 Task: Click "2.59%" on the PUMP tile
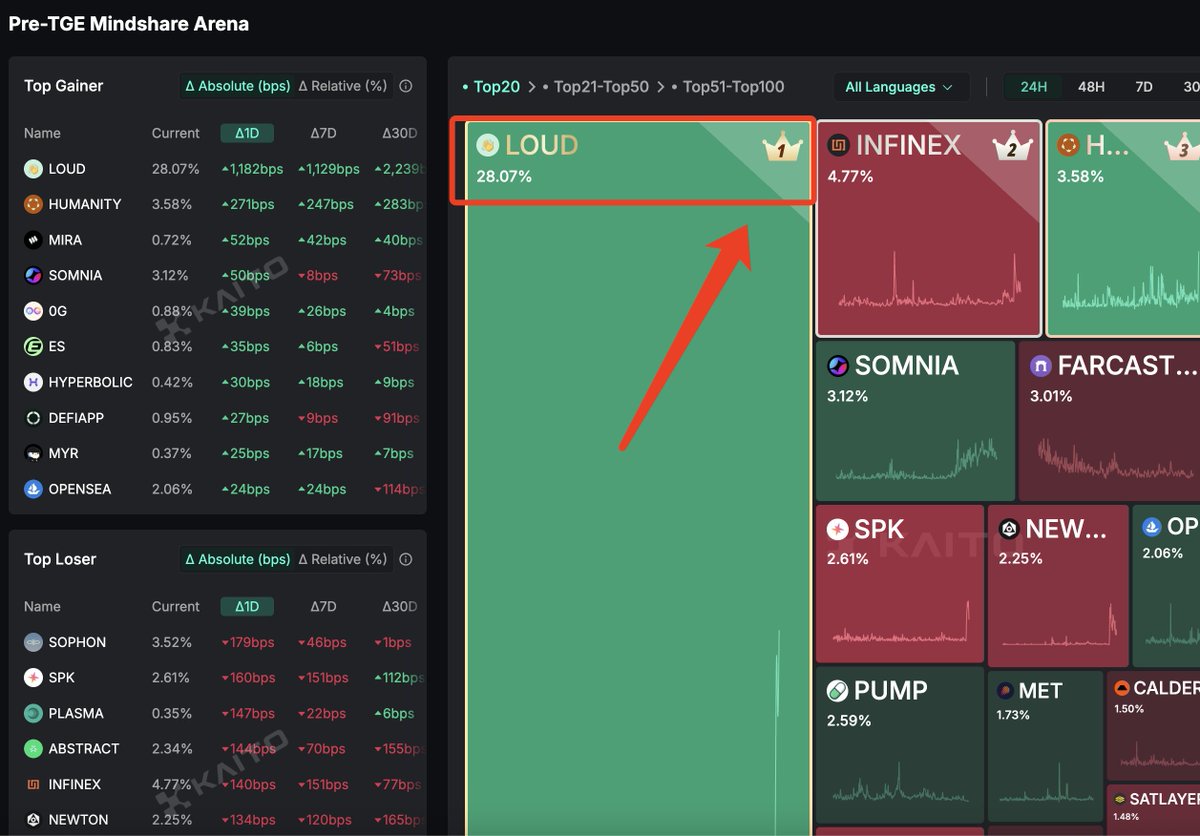click(x=849, y=720)
